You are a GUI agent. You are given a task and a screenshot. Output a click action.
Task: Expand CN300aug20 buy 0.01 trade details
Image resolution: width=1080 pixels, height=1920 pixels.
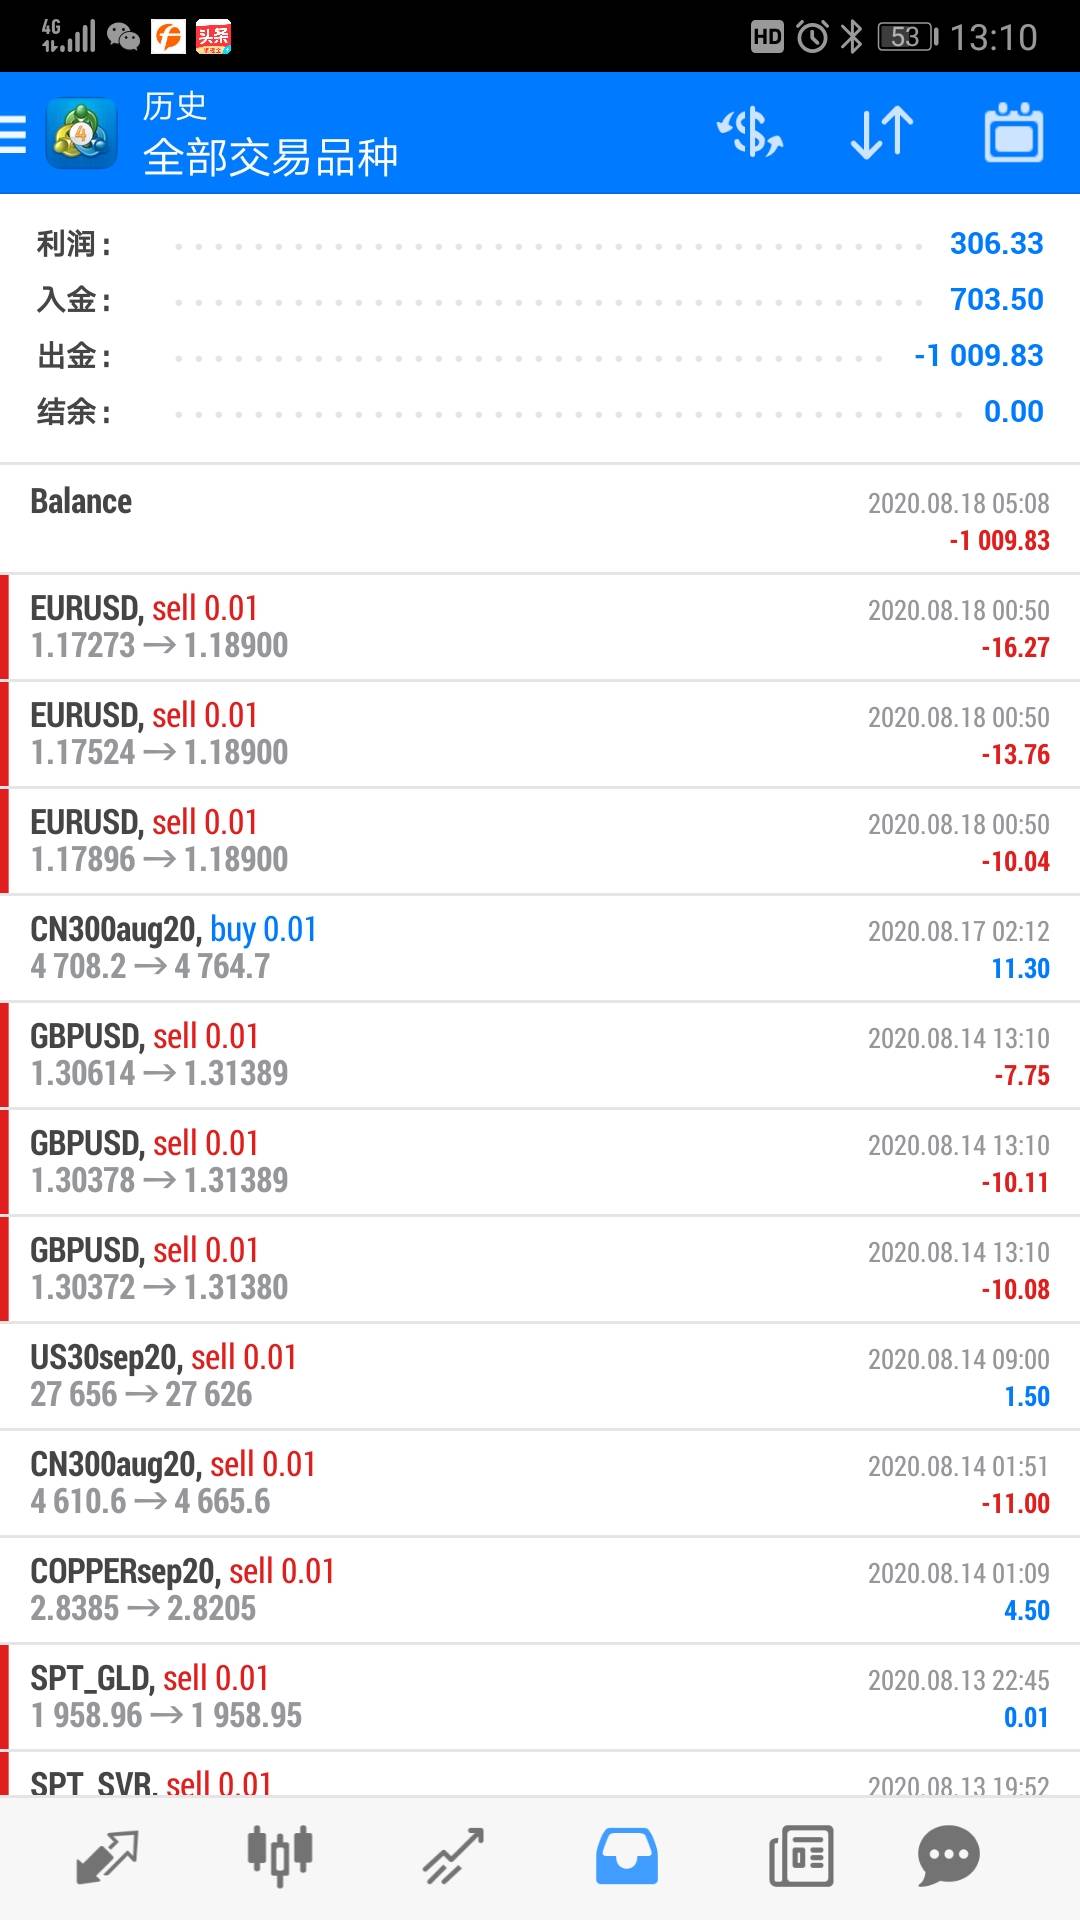(x=540, y=948)
